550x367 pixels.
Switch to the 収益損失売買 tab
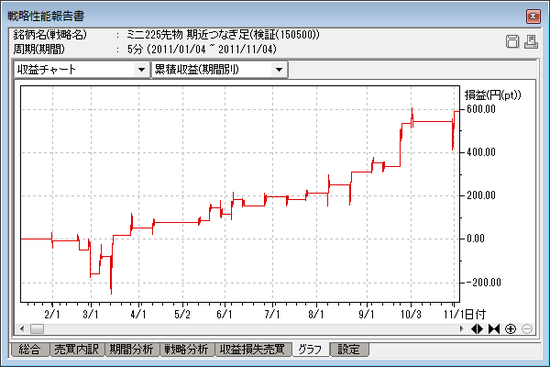tap(253, 349)
